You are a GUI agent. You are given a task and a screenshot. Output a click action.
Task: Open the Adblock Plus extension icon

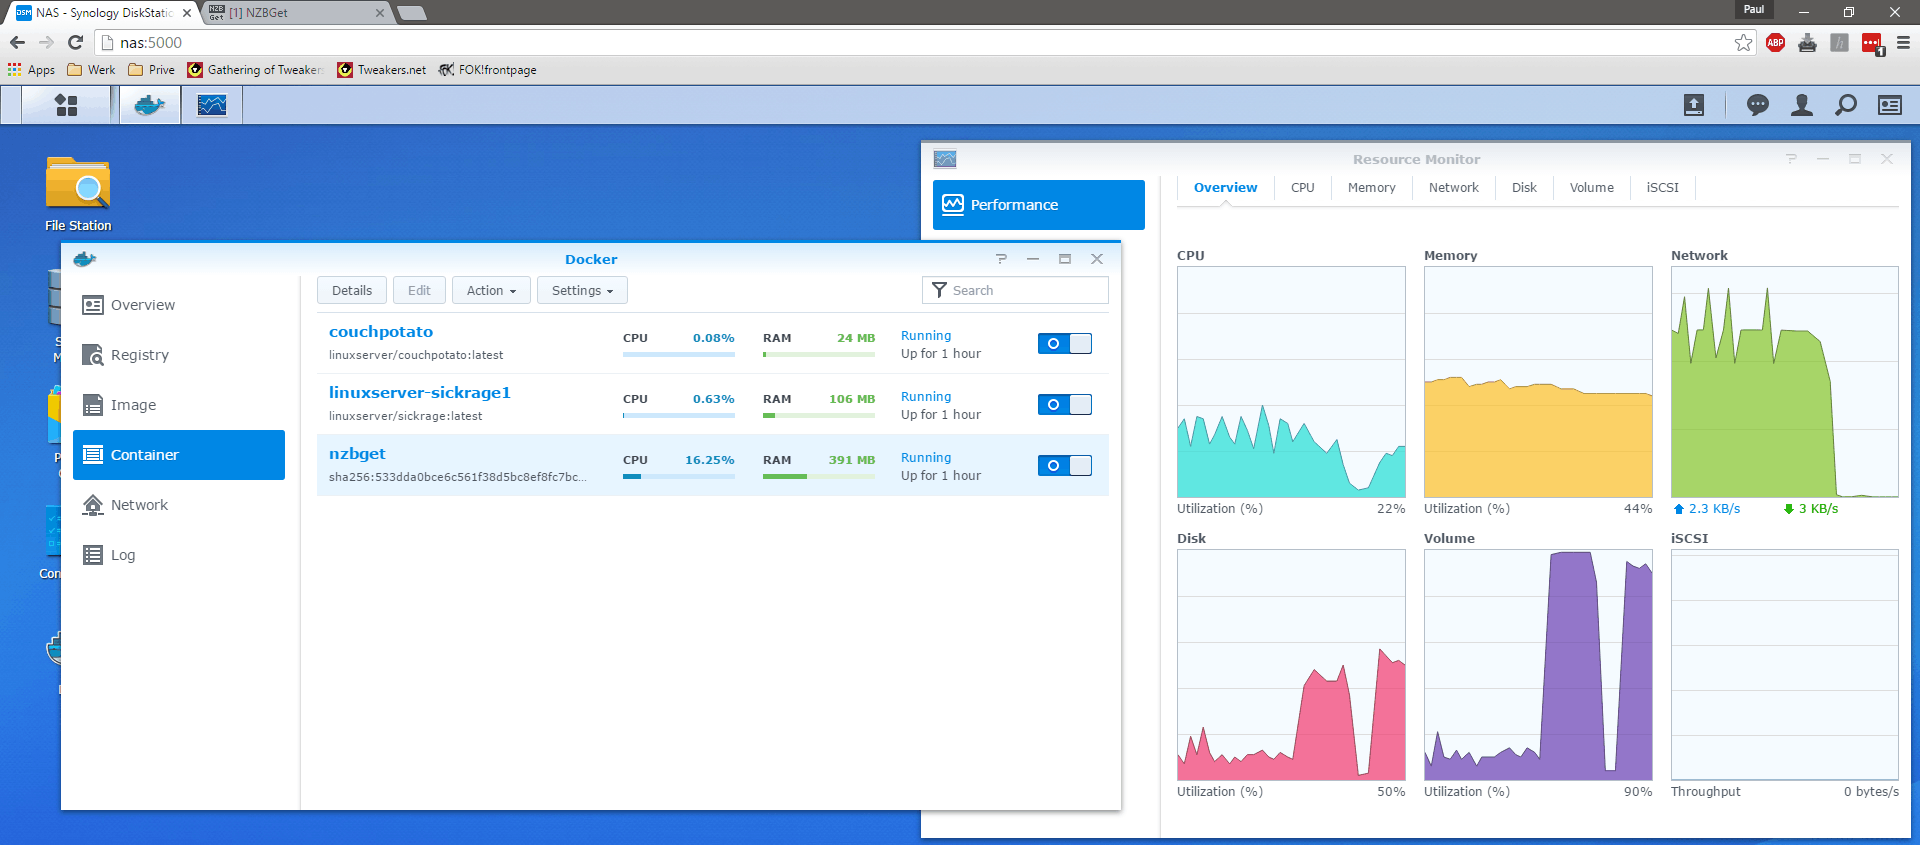(x=1775, y=42)
